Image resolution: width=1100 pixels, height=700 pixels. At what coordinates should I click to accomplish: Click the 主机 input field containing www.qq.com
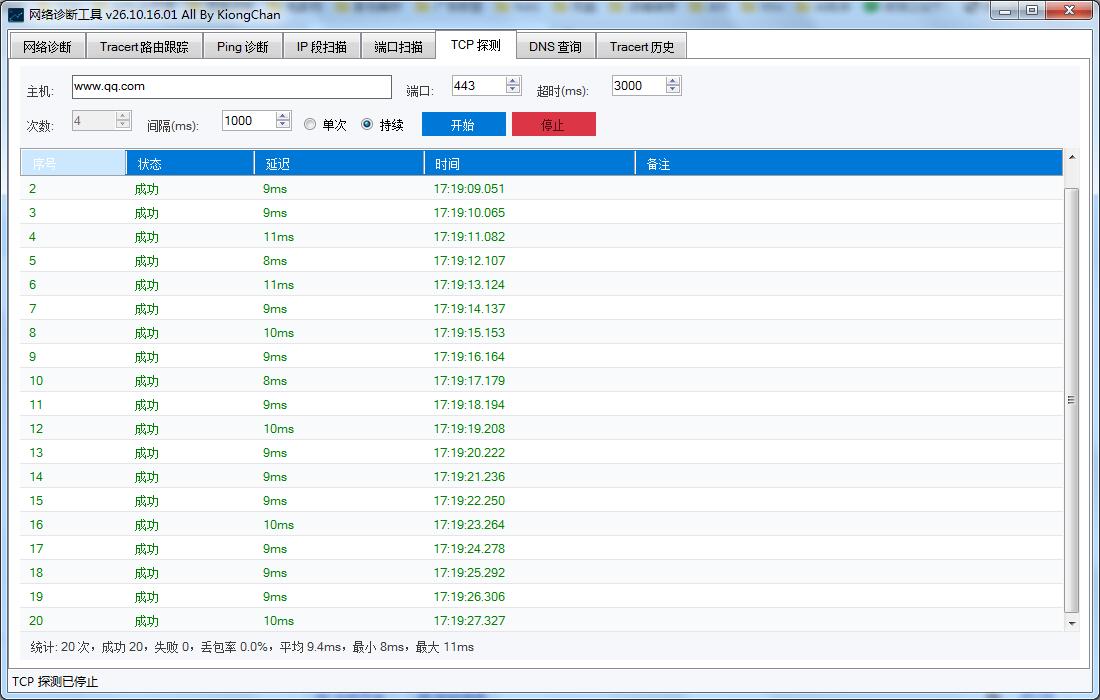(x=232, y=86)
